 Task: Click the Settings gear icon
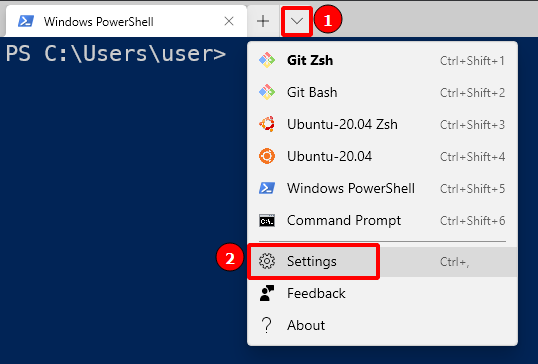tap(267, 261)
